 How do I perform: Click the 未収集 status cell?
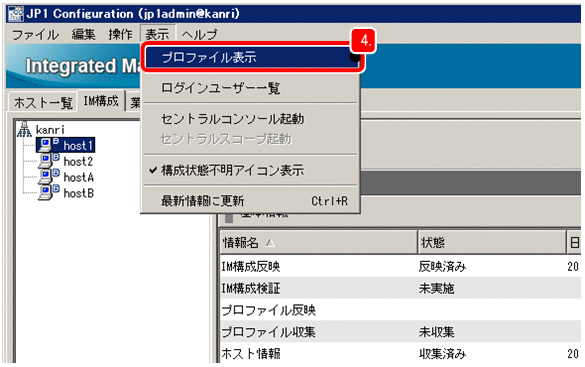point(436,332)
